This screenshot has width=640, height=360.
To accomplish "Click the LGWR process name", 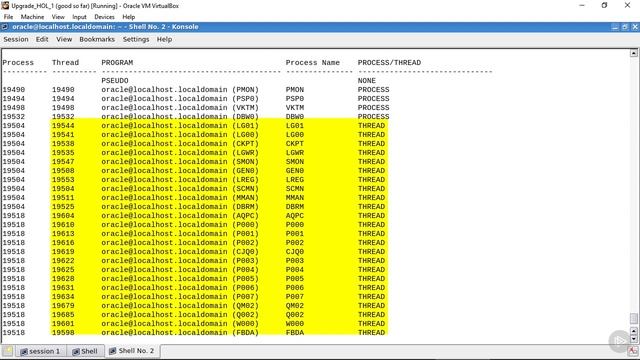I will [x=295, y=152].
